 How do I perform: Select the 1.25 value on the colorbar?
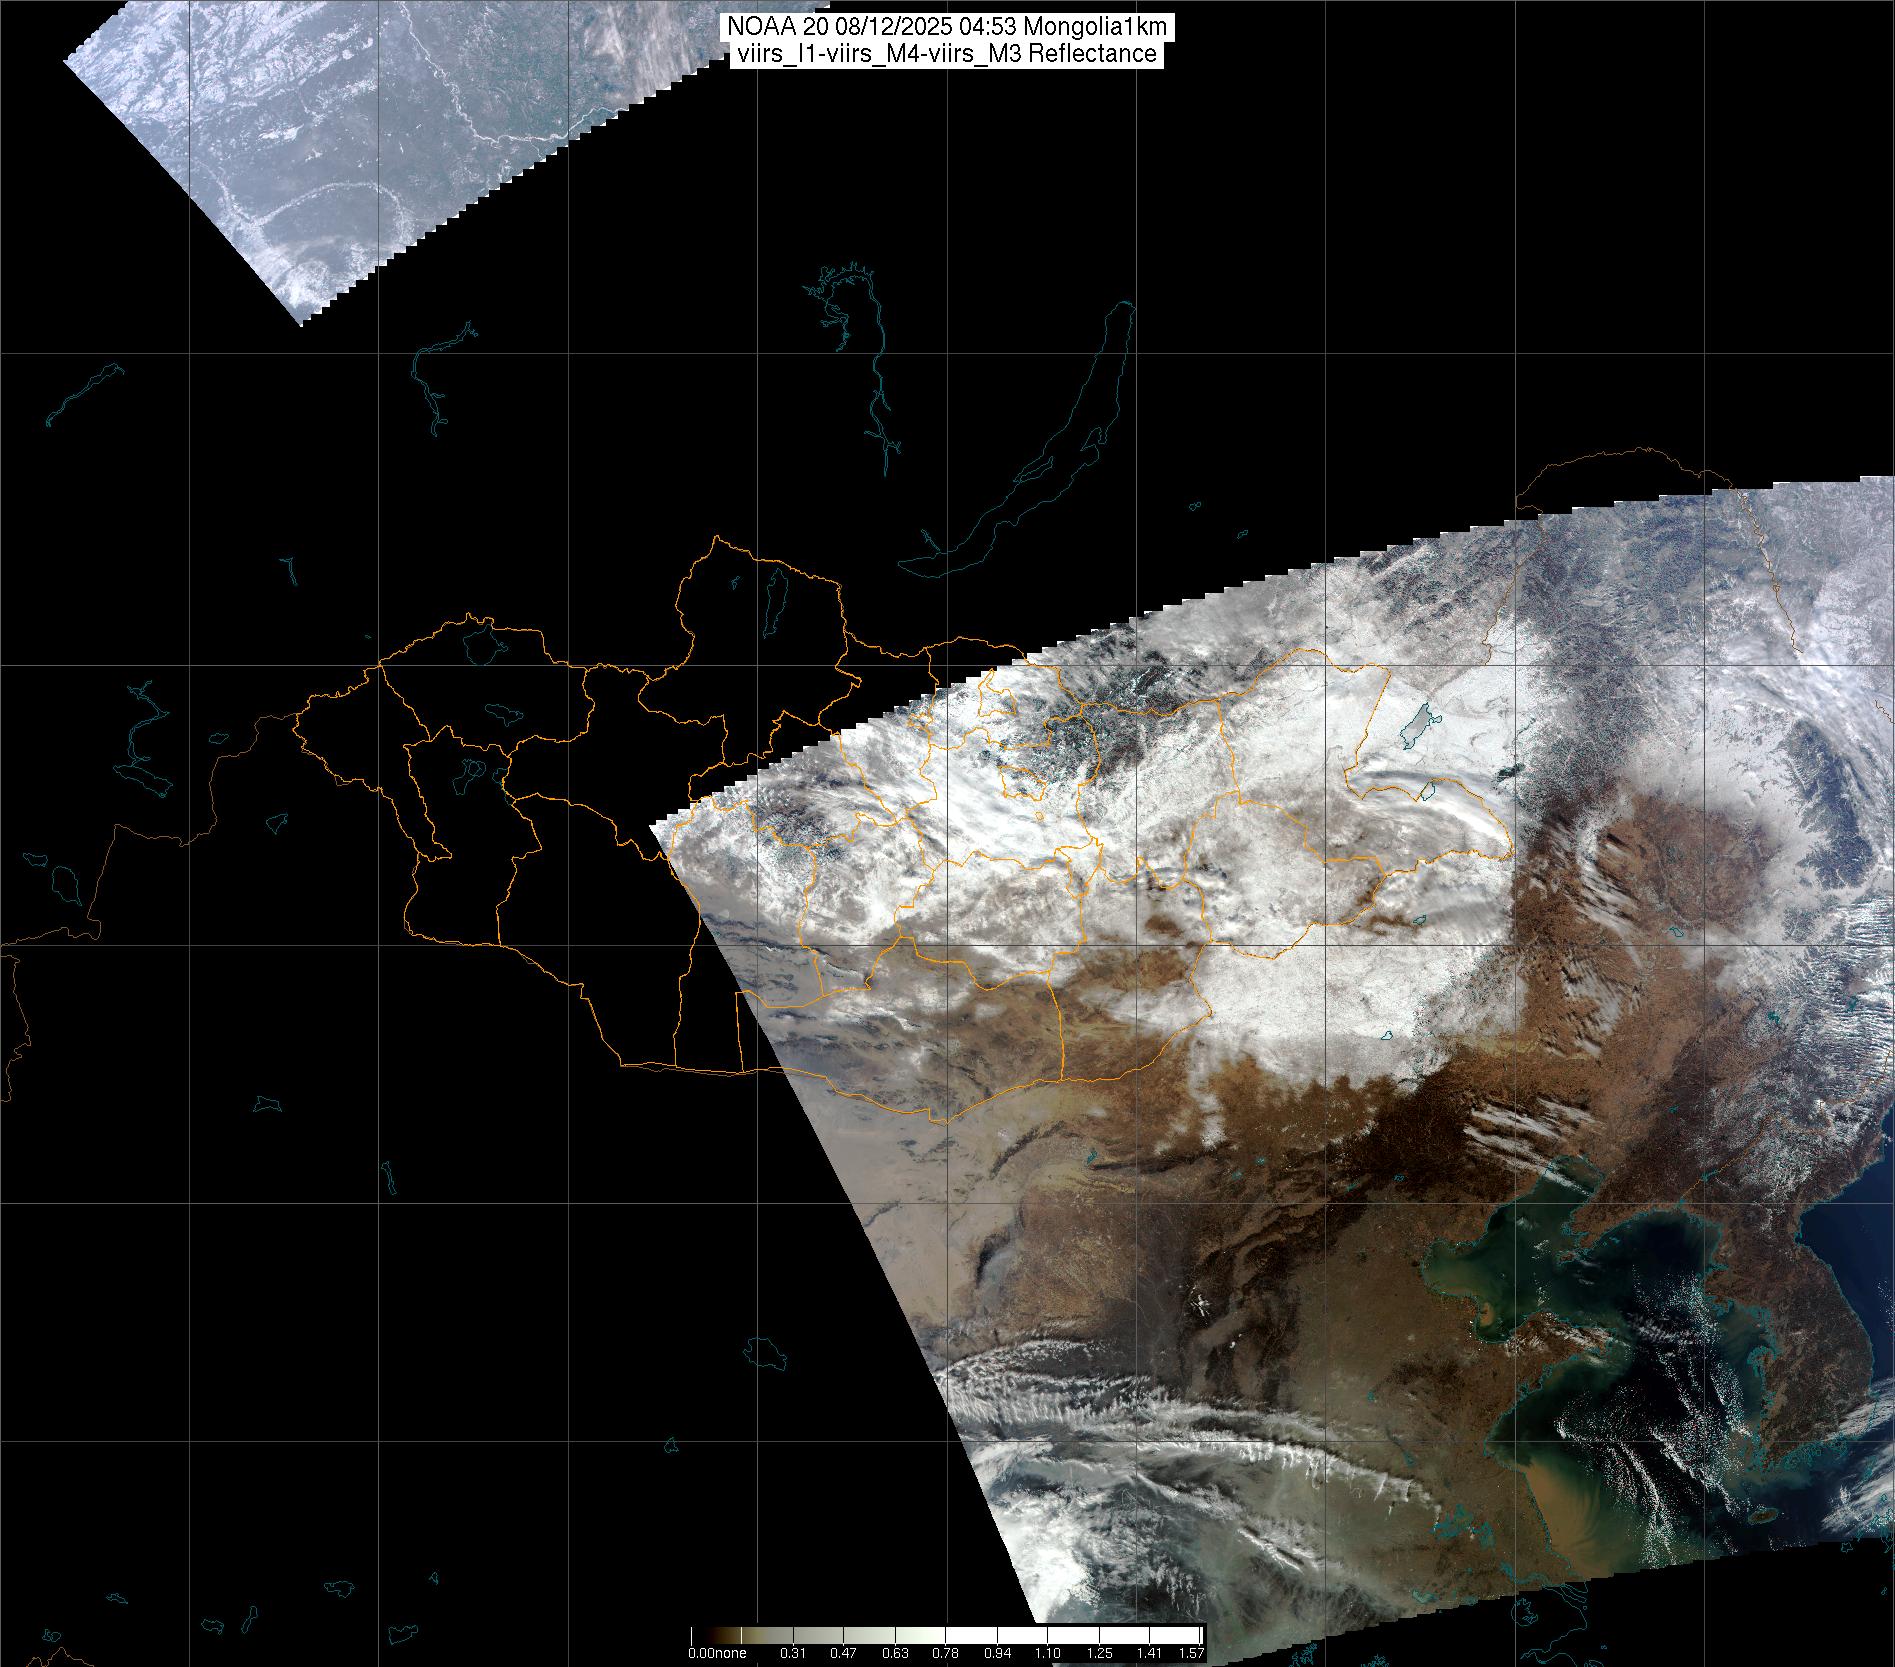[x=1098, y=1653]
